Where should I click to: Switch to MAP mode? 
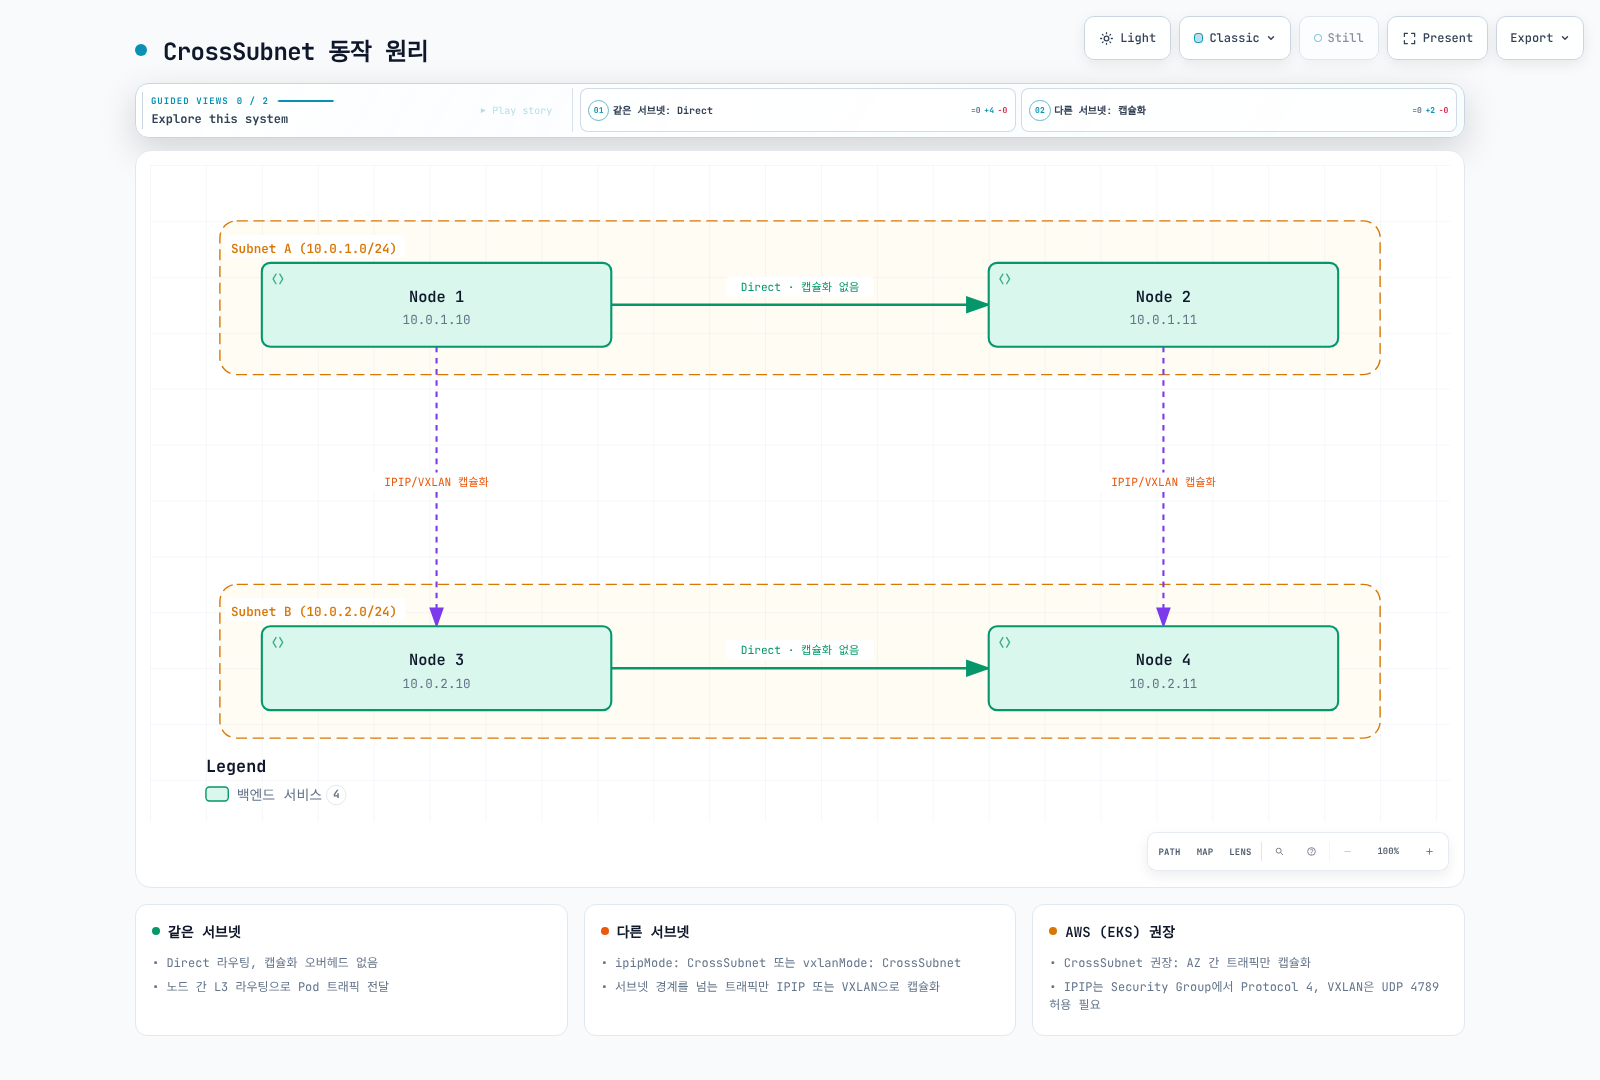click(x=1205, y=852)
